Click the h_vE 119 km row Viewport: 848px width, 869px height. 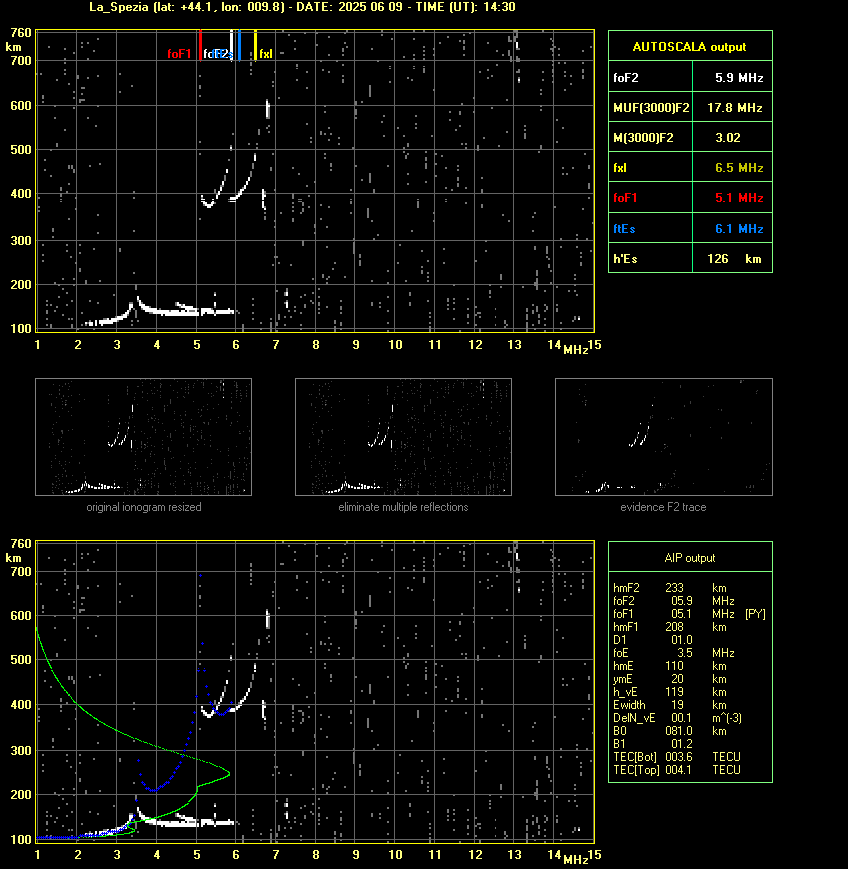(x=670, y=692)
